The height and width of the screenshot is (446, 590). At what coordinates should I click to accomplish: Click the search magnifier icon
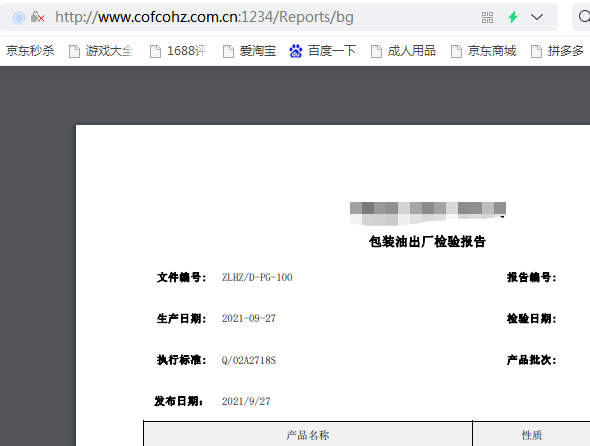[x=584, y=17]
